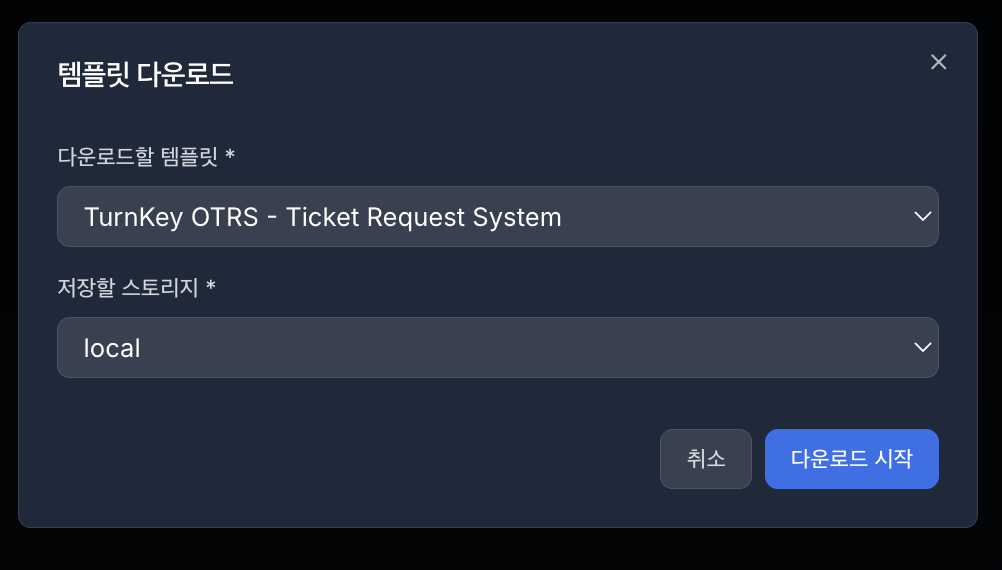This screenshot has height=570, width=1002.
Task: Expand the storage list currently set to local
Action: click(x=497, y=347)
